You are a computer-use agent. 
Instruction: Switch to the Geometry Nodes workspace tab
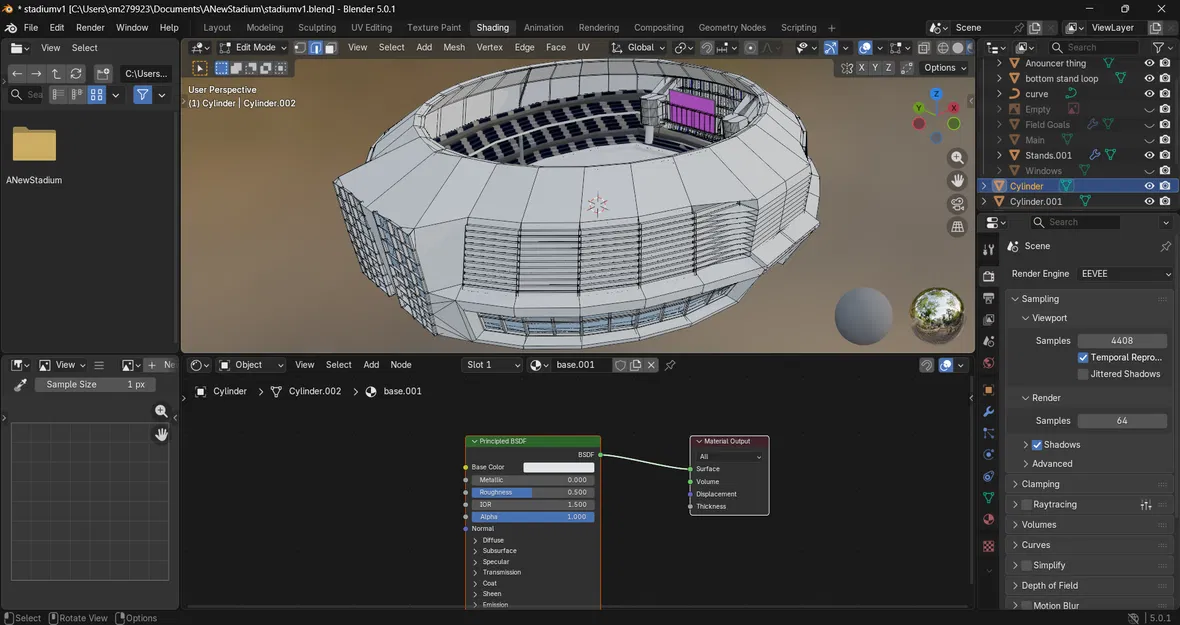[x=731, y=28]
